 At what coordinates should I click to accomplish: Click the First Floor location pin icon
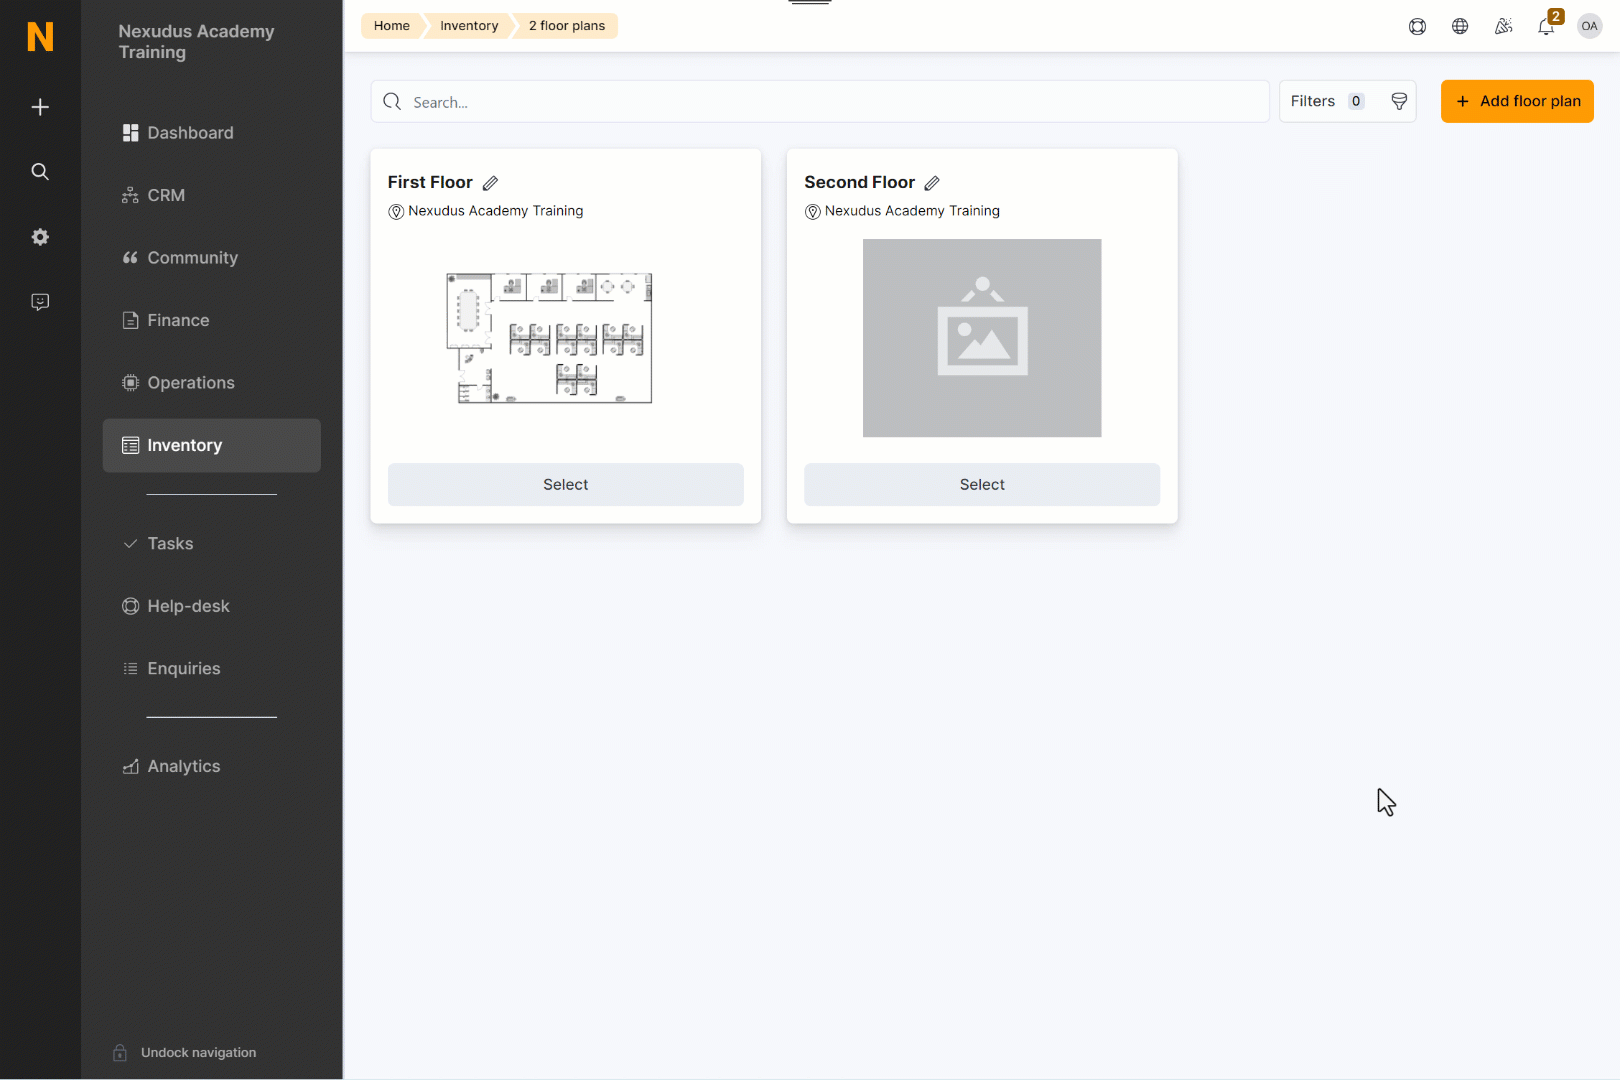[x=396, y=212]
